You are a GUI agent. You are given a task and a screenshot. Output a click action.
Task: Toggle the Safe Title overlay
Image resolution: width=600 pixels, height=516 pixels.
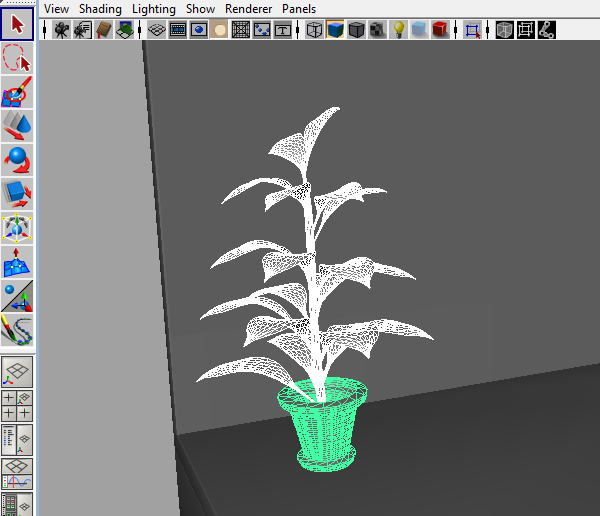point(283,29)
